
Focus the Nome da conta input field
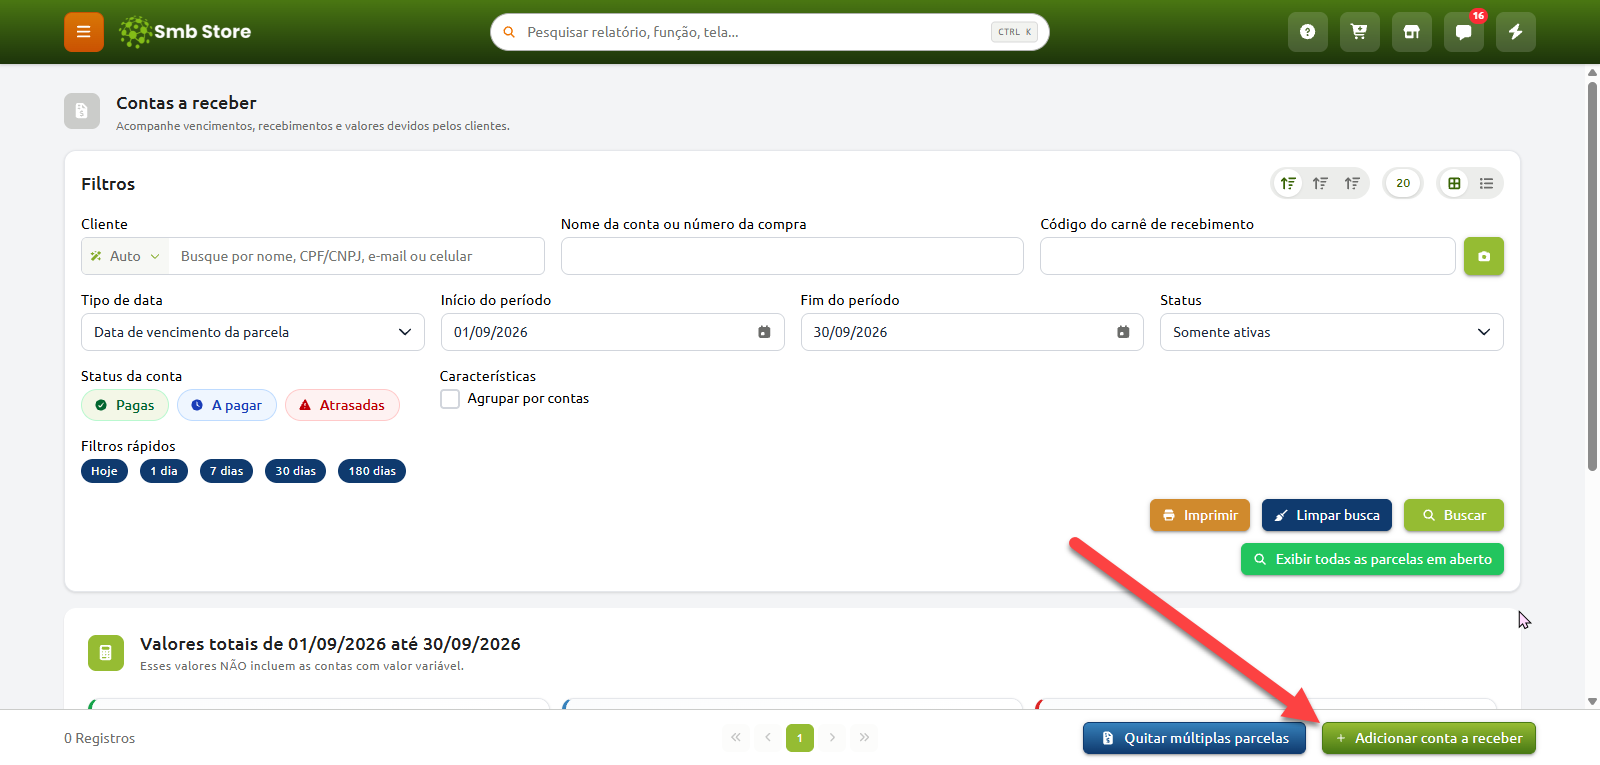pos(792,256)
